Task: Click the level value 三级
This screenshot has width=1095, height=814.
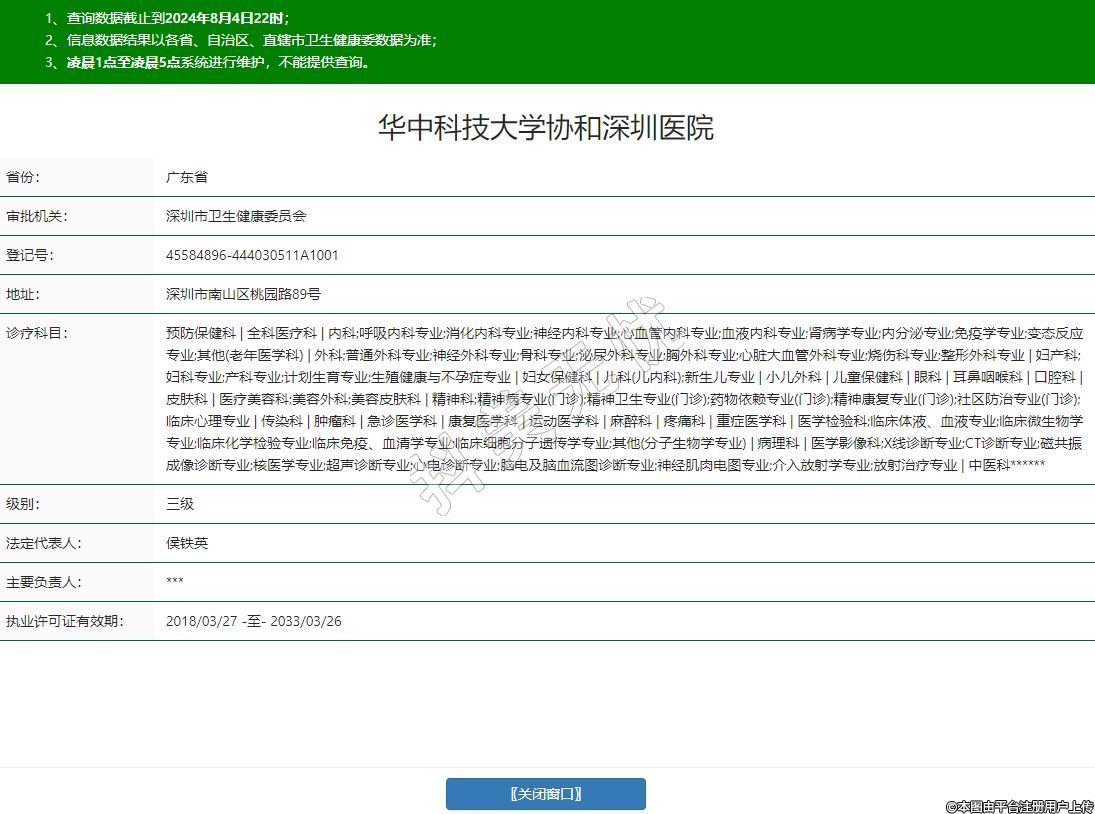Action: [x=180, y=504]
